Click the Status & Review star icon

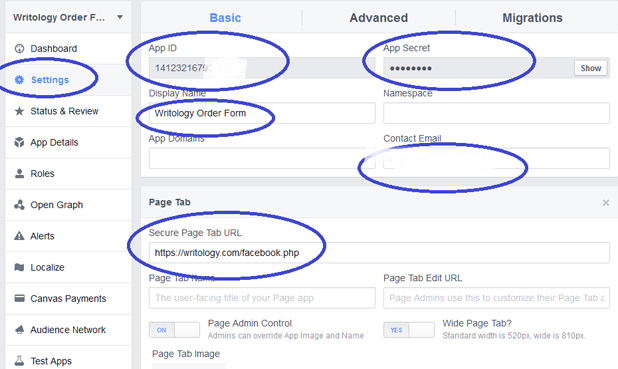tap(19, 111)
